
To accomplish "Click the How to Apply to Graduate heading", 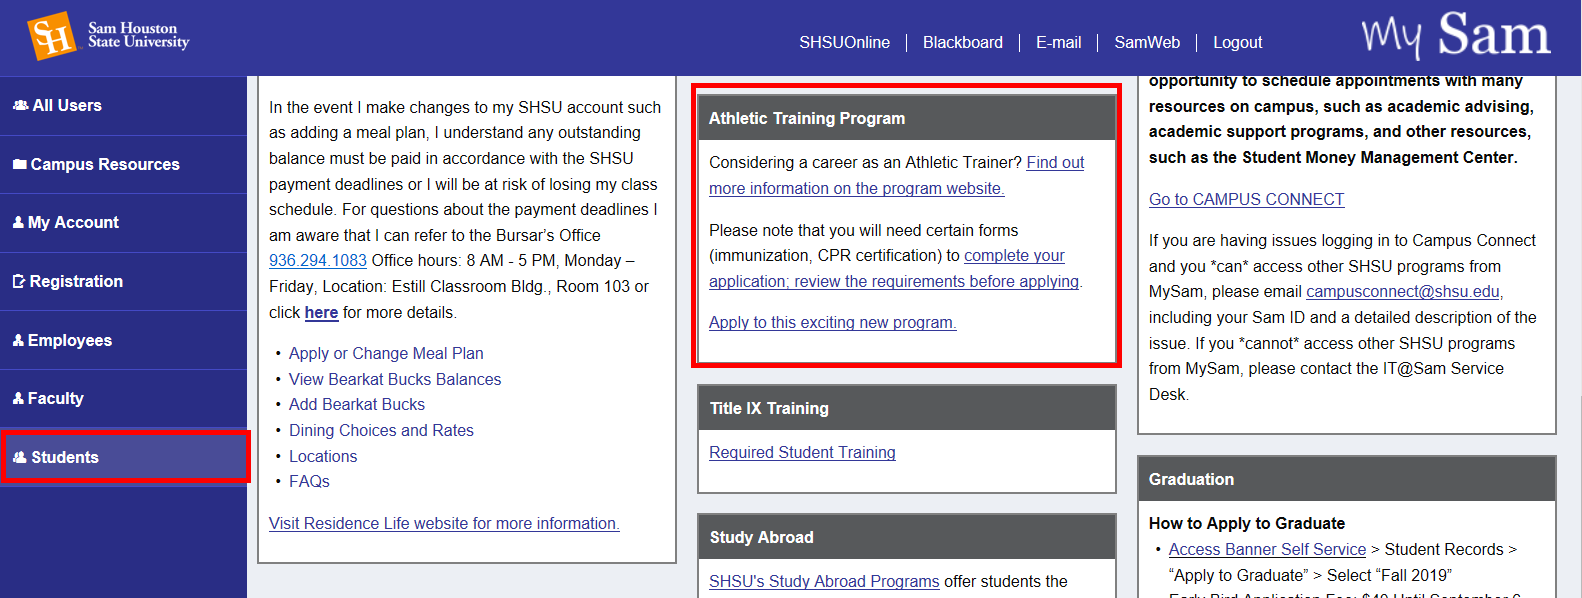I will point(1247,523).
